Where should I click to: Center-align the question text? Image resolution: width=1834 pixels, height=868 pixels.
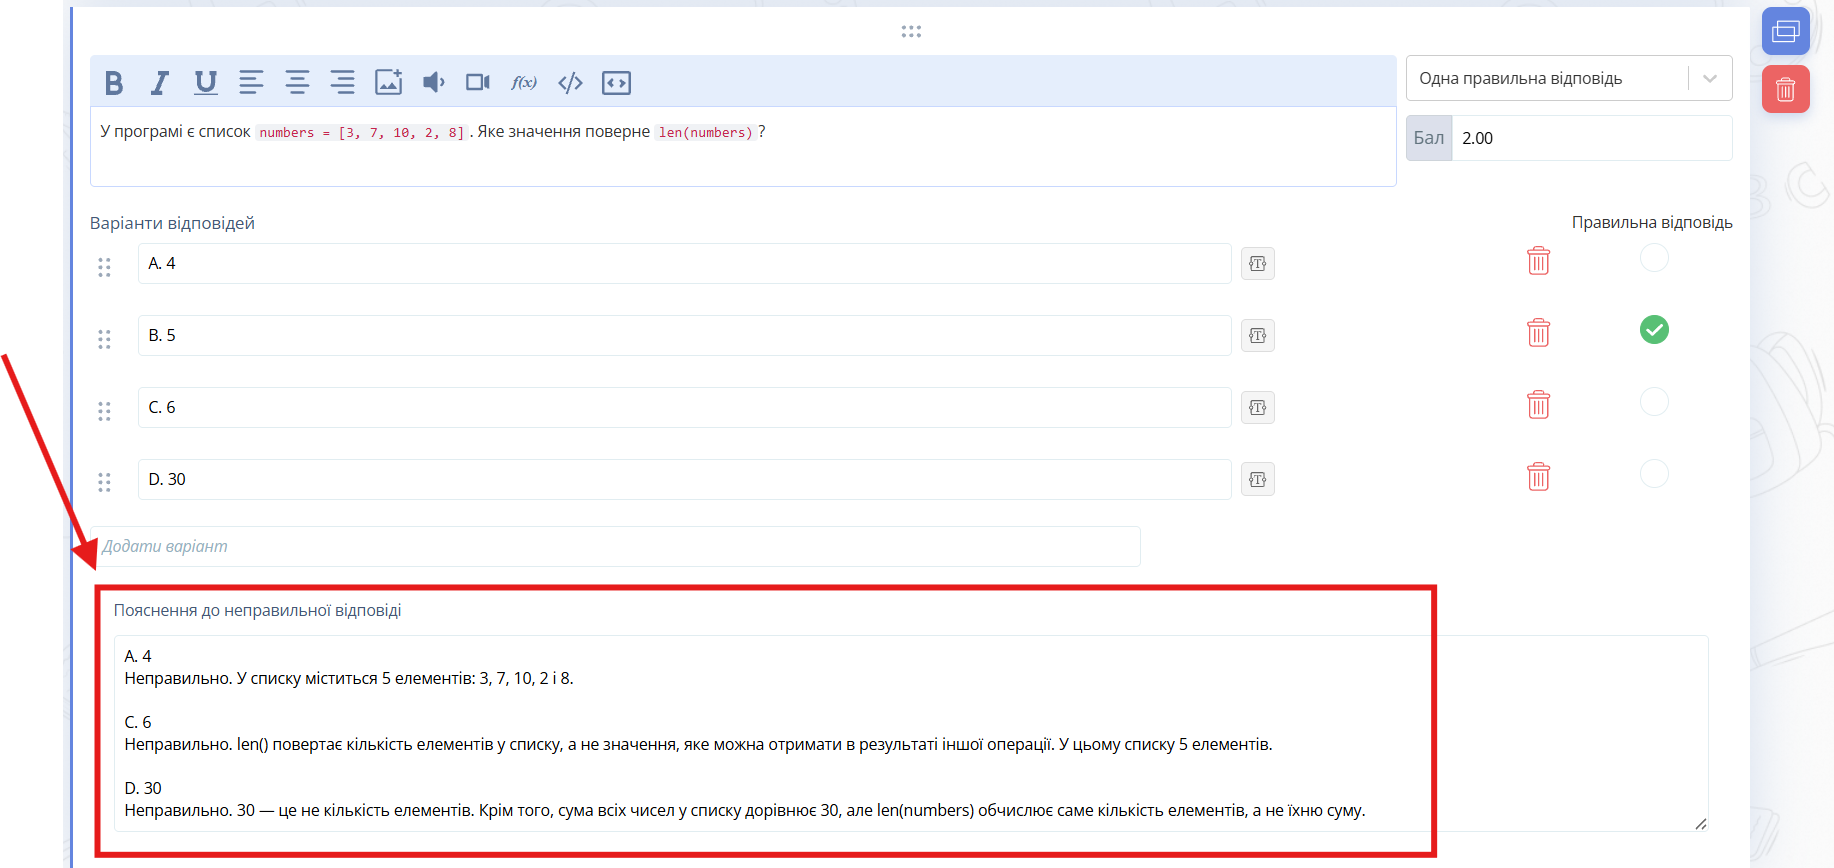coord(297,83)
